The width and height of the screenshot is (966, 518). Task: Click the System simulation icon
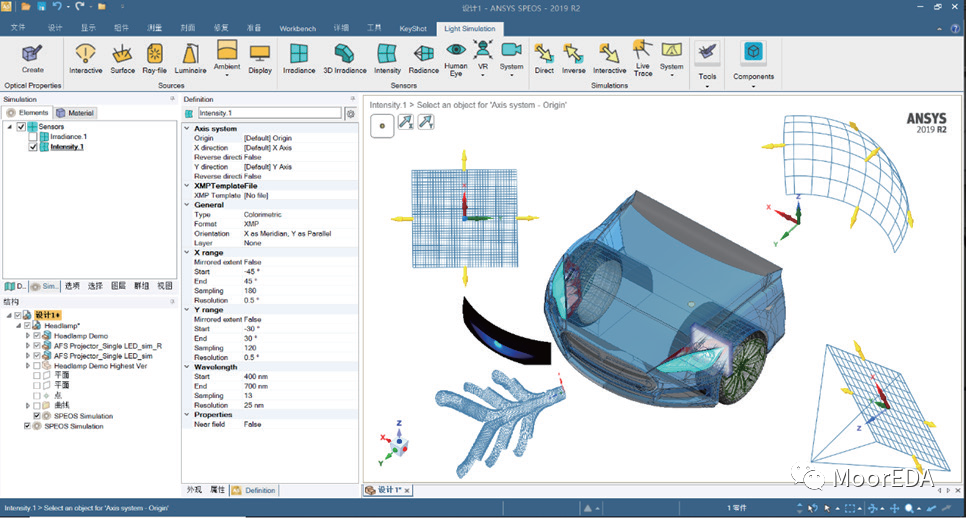(672, 50)
